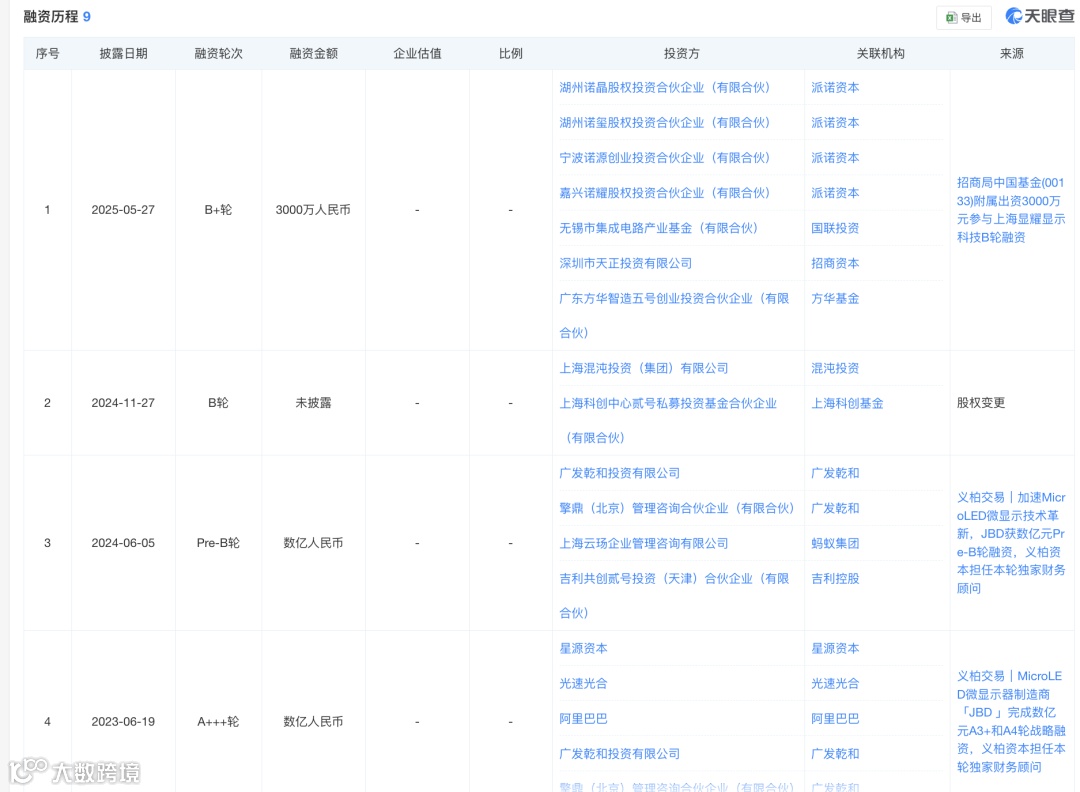This screenshot has width=1080, height=792.
Task: Open investor 光速光合 link
Action: 583,684
